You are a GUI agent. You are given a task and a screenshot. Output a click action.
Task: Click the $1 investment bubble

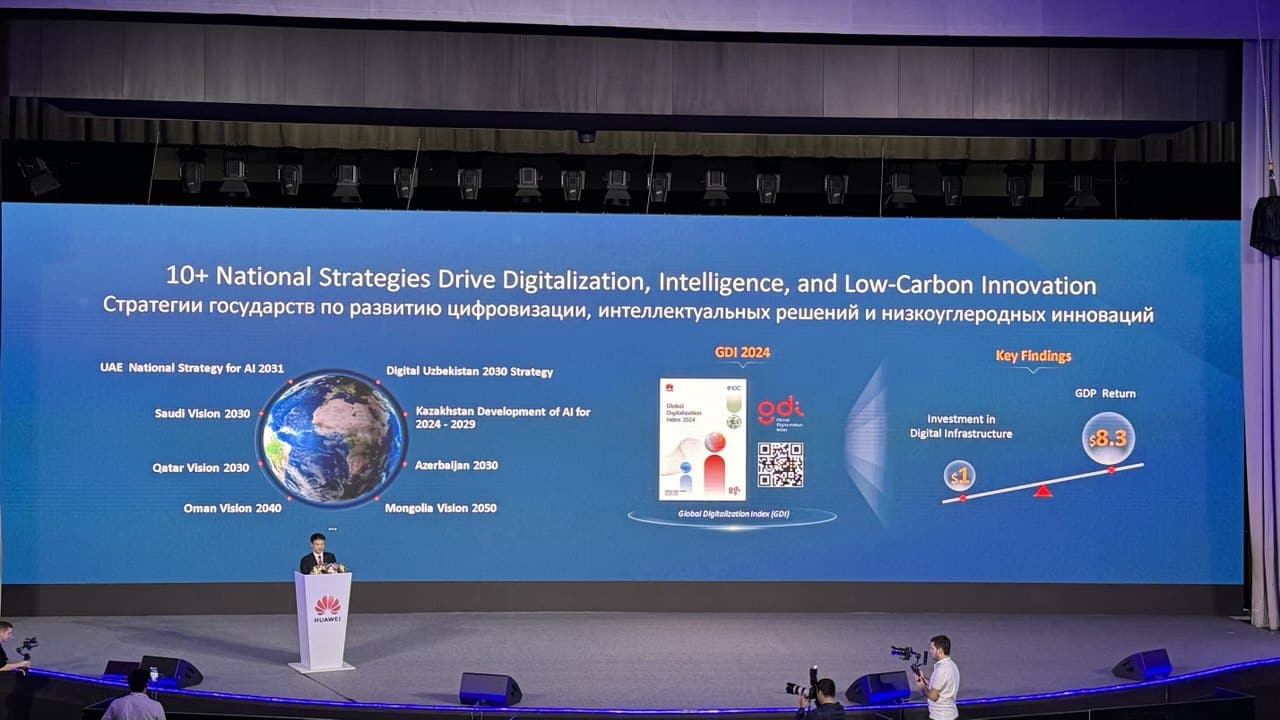(x=960, y=475)
